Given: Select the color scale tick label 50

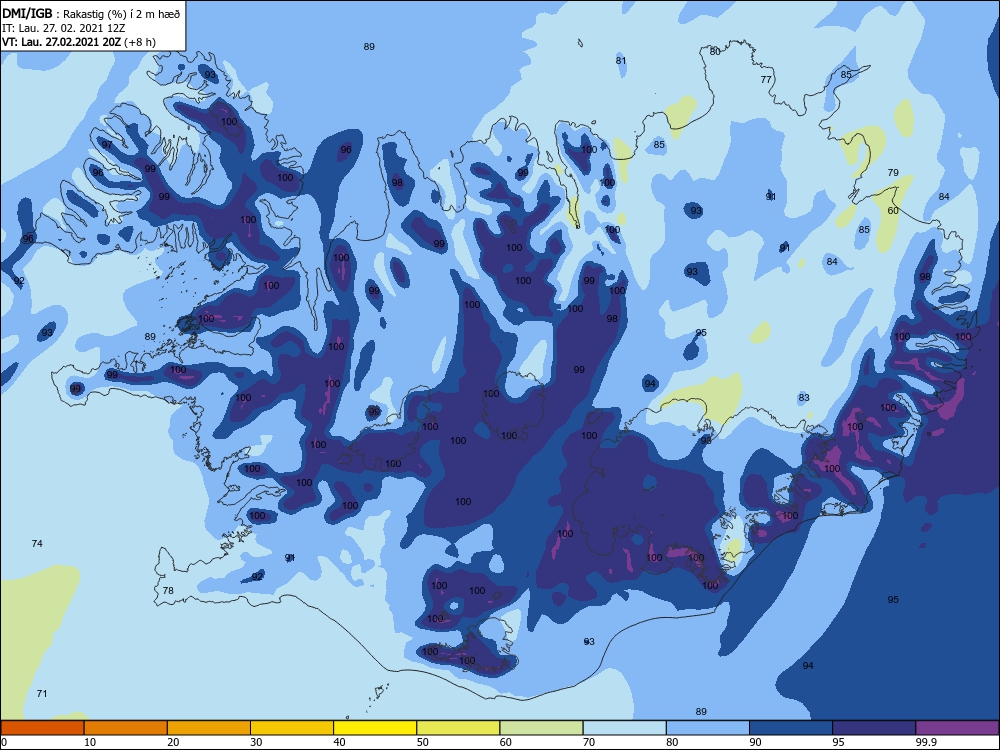Looking at the screenshot, I should [x=423, y=742].
